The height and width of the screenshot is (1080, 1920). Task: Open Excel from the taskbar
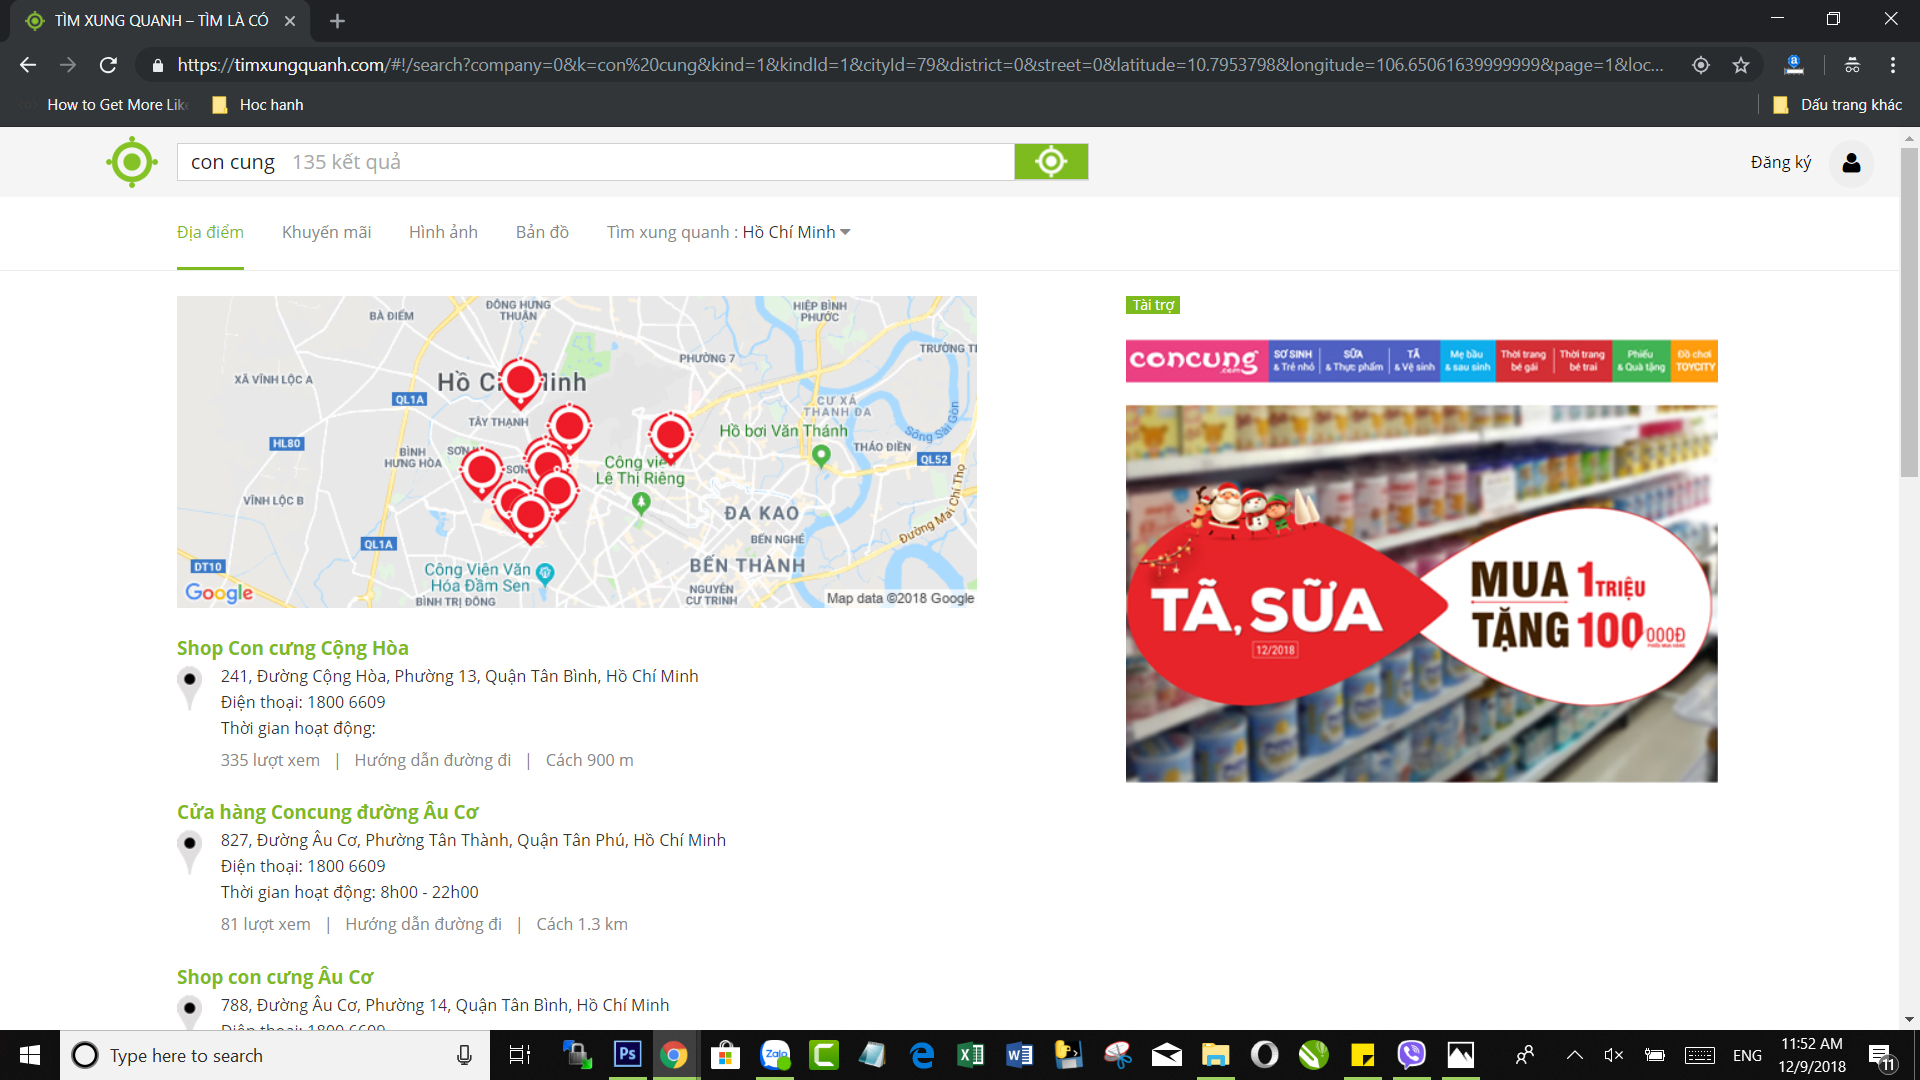tap(971, 1055)
